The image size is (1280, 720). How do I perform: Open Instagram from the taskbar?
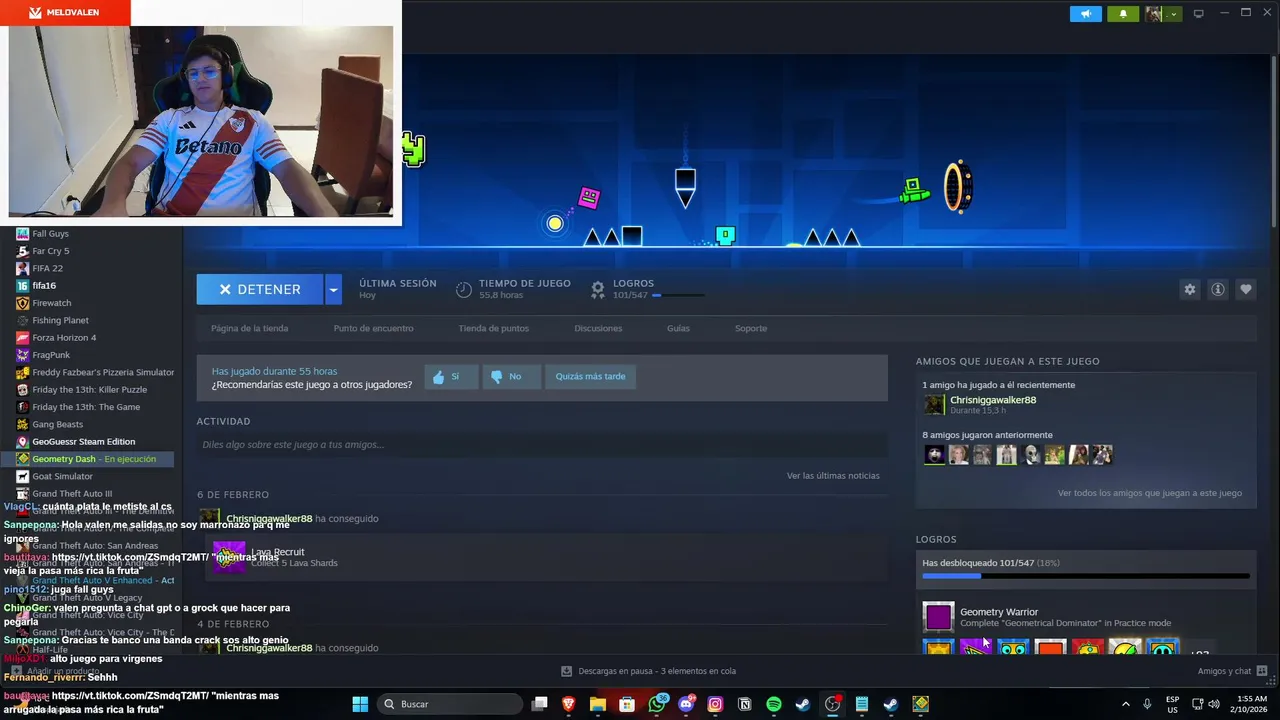715,704
